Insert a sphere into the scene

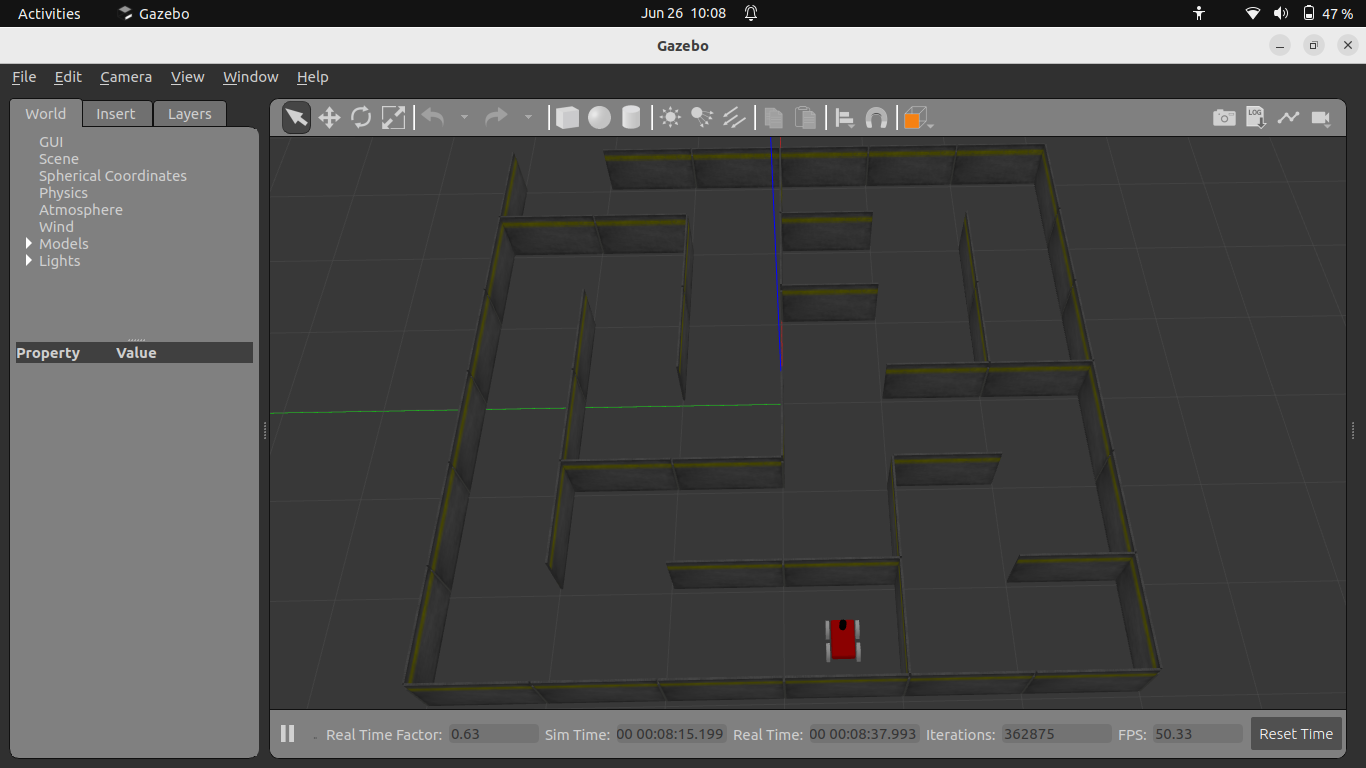(x=599, y=117)
